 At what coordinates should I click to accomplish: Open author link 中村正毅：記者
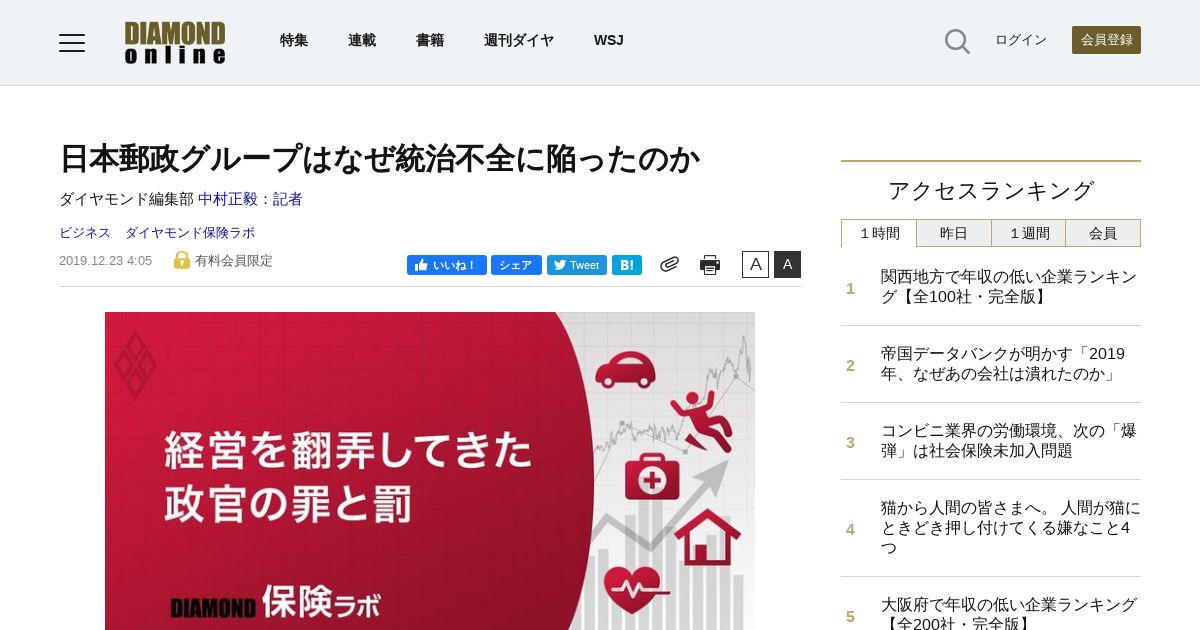(250, 199)
